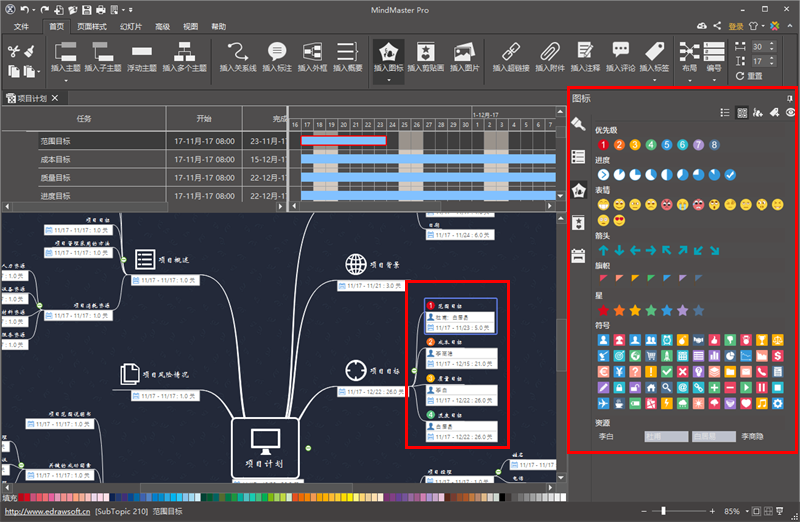Click Insert Comment (插入评论) icon
Image resolution: width=800 pixels, height=522 pixels.
[x=620, y=49]
